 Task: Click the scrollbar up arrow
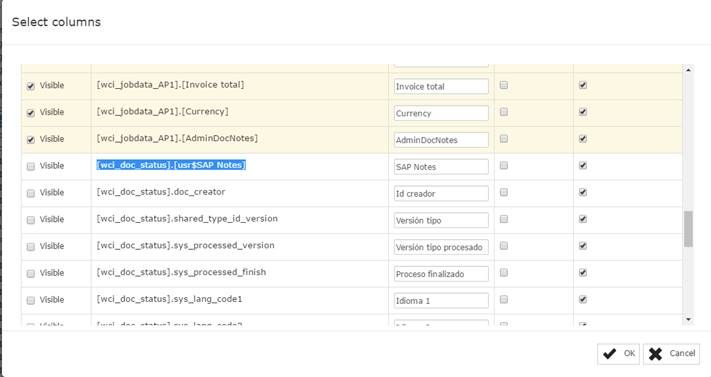click(x=688, y=70)
